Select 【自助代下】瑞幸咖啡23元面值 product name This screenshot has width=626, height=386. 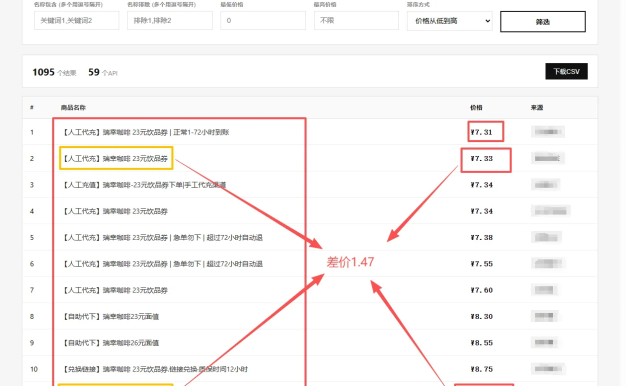[x=111, y=317]
